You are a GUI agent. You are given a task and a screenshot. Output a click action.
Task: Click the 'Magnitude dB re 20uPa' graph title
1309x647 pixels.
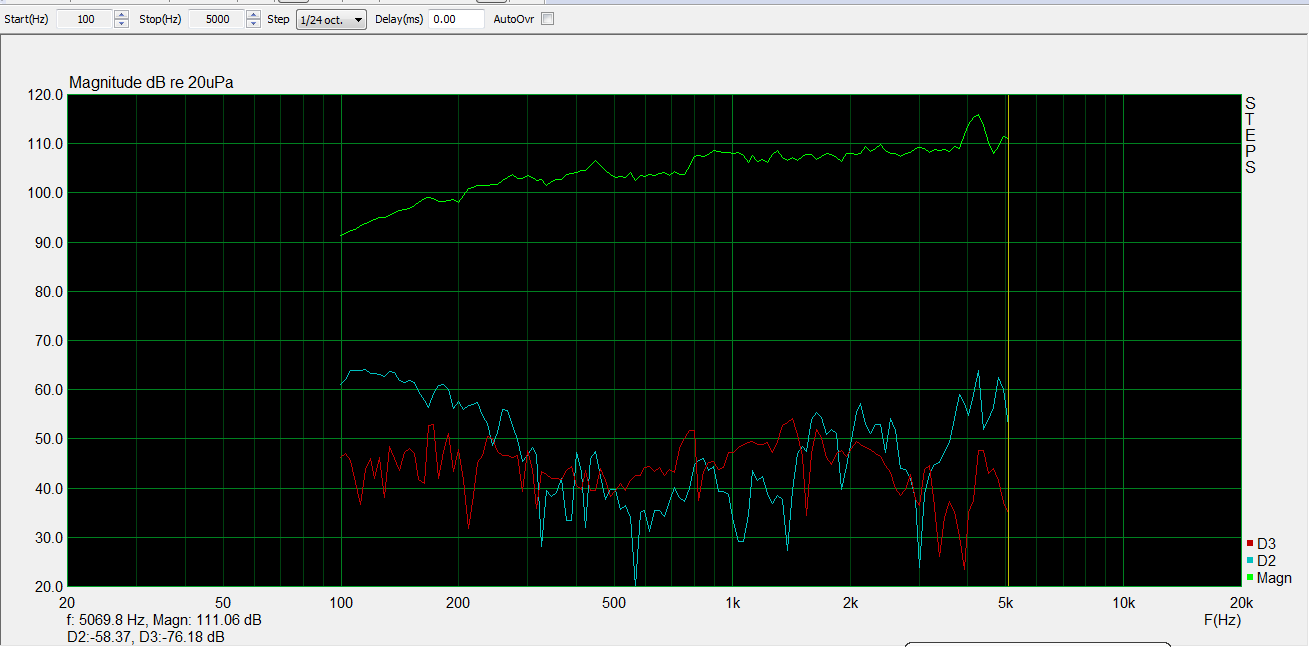coord(151,83)
